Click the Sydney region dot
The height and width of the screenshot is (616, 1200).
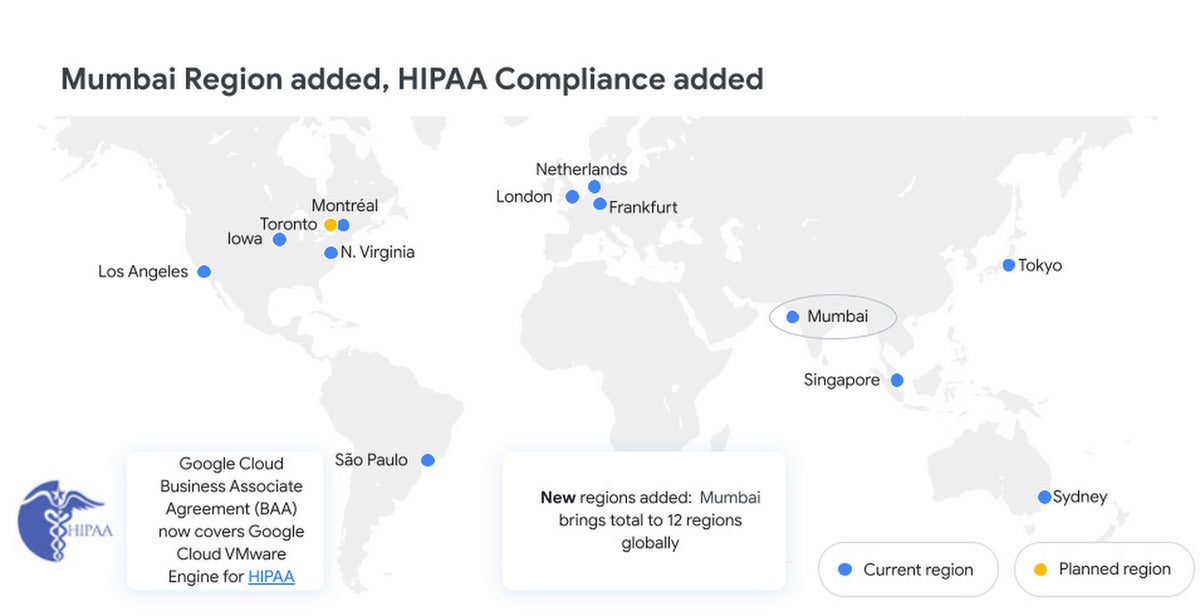pyautogui.click(x=1044, y=497)
